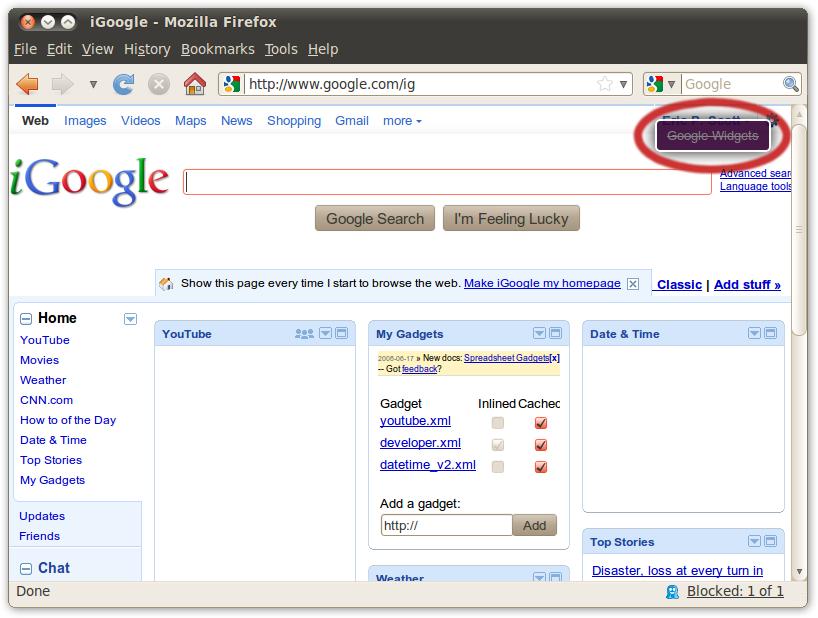Click the I'm Feeling Lucky button
The width and height of the screenshot is (818, 618).
pyautogui.click(x=511, y=219)
